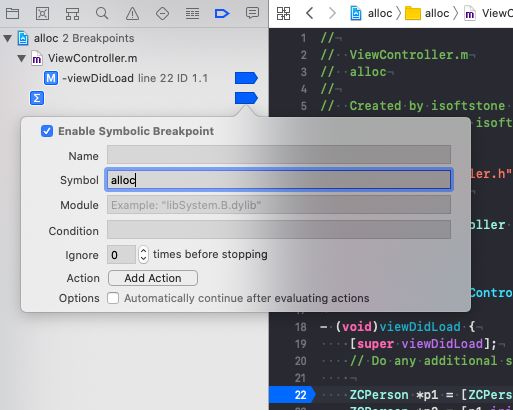Click the Add Action button
The width and height of the screenshot is (513, 410).
[153, 278]
